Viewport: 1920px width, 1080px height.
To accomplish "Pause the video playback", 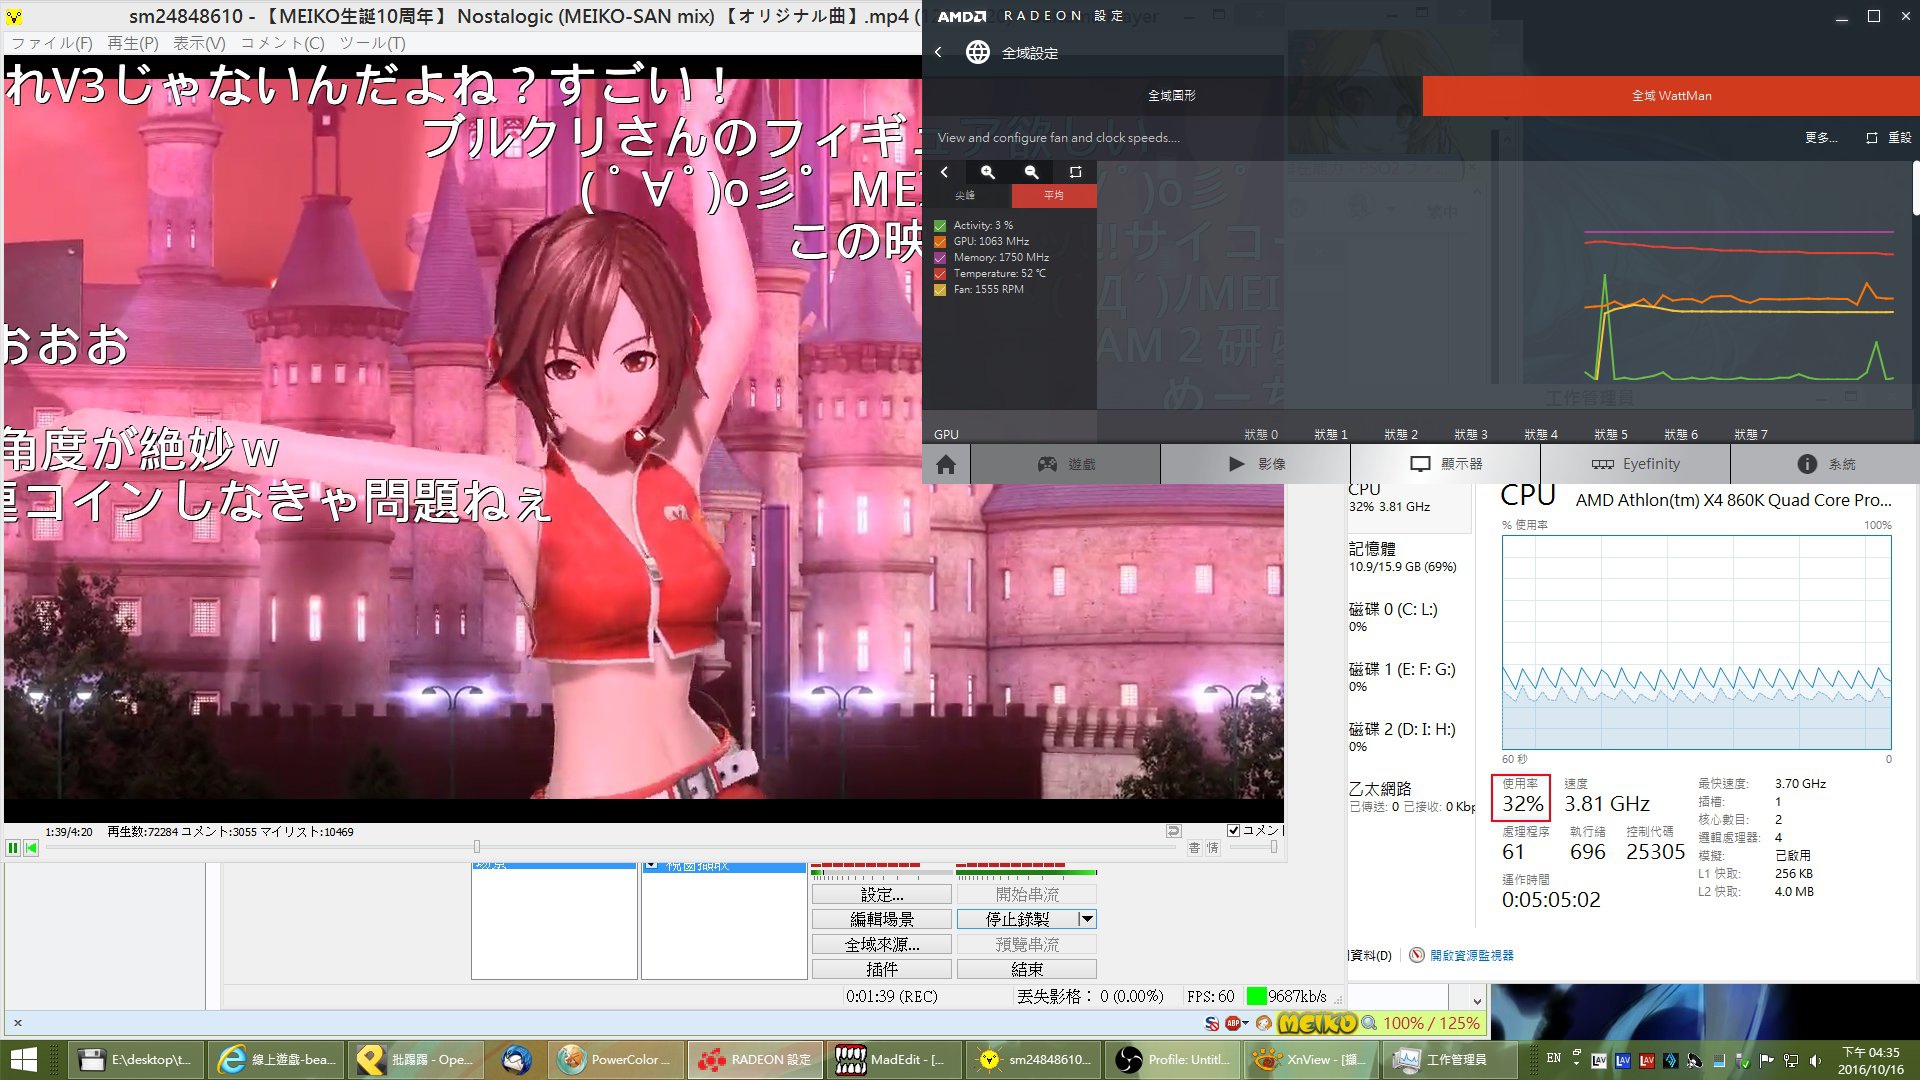I will [13, 848].
